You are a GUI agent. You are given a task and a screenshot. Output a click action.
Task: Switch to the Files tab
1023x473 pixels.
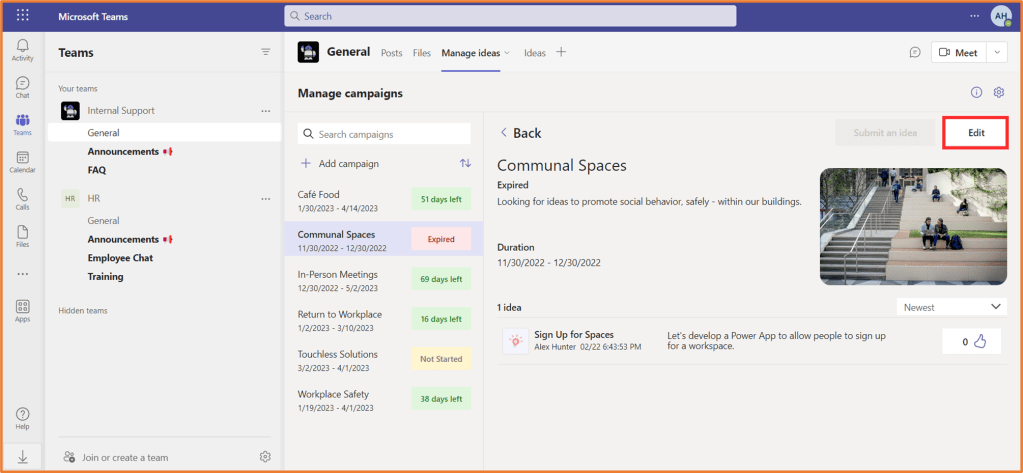(x=422, y=53)
